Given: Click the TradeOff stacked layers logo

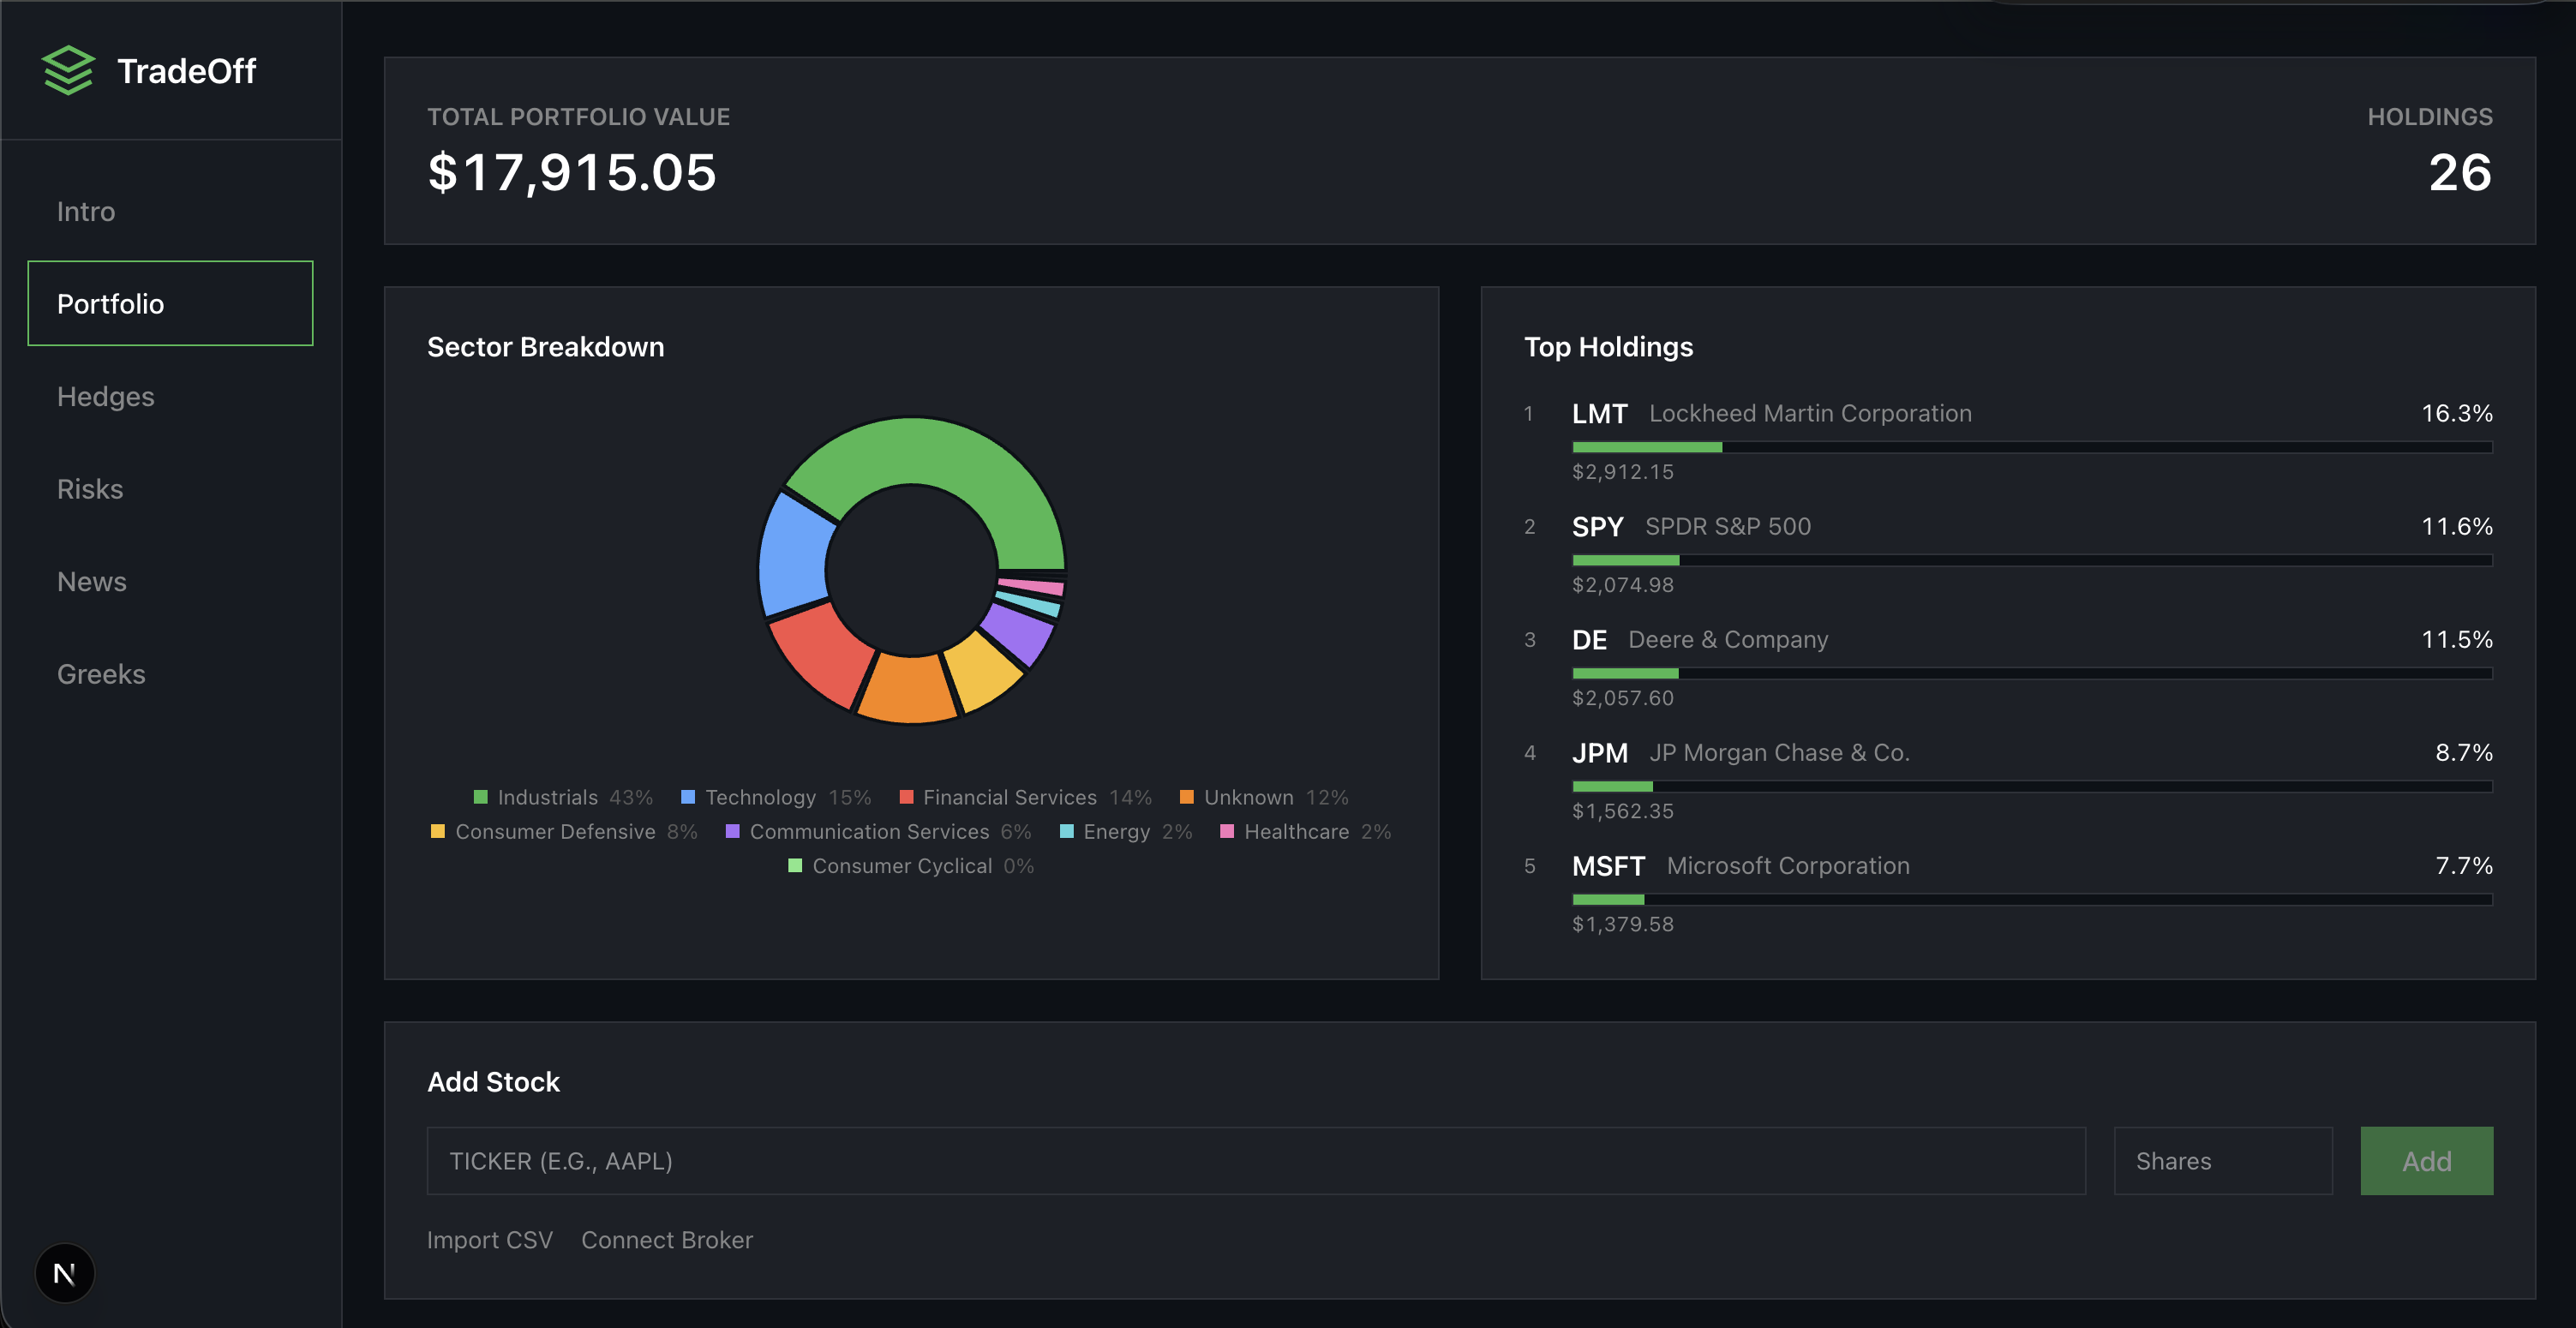Looking at the screenshot, I should point(68,71).
